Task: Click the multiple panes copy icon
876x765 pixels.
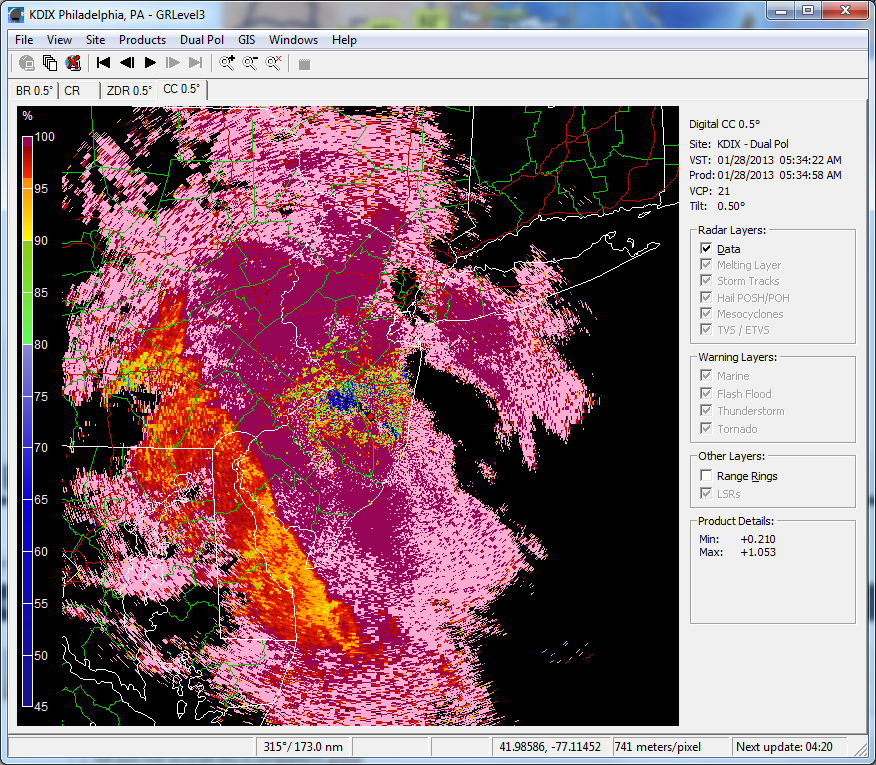Action: click(50, 63)
